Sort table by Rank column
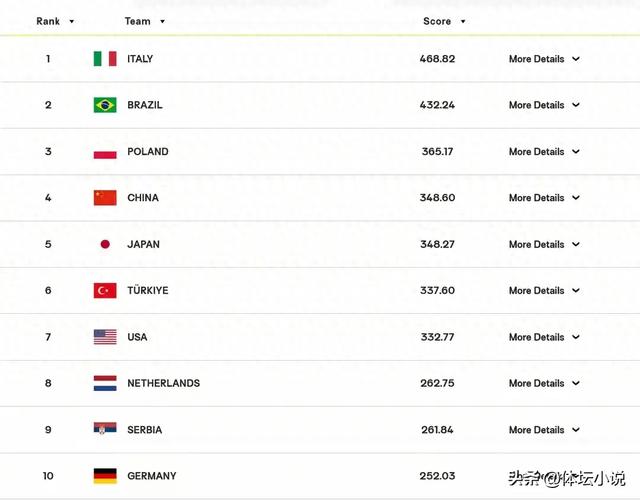This screenshot has width=640, height=501. tap(55, 21)
